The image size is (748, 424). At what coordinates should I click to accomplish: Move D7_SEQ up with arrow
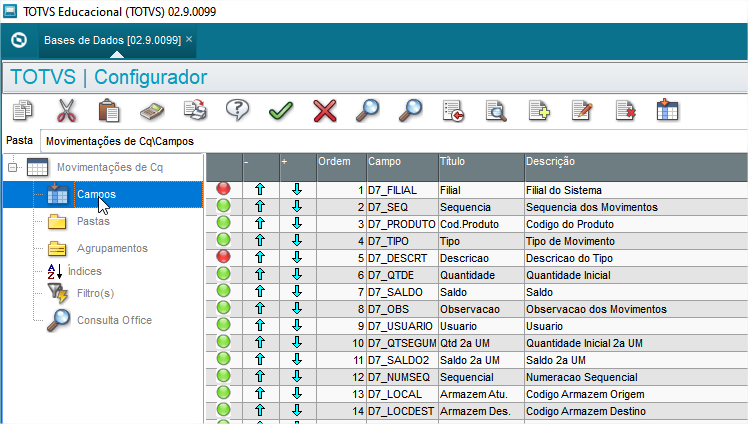tap(260, 207)
